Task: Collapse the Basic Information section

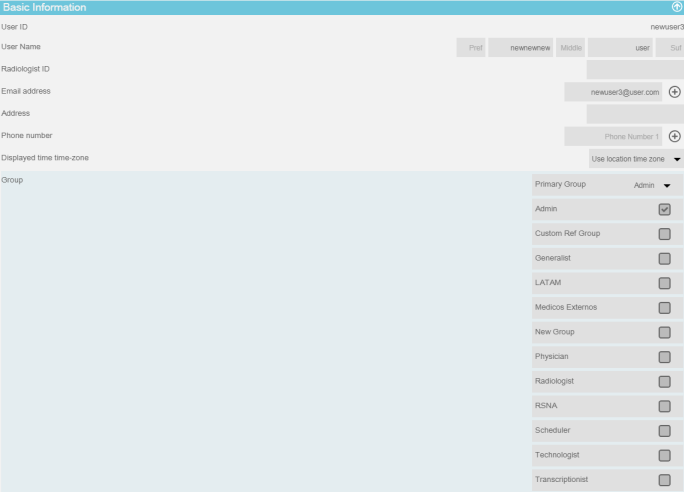Action: 676,7
